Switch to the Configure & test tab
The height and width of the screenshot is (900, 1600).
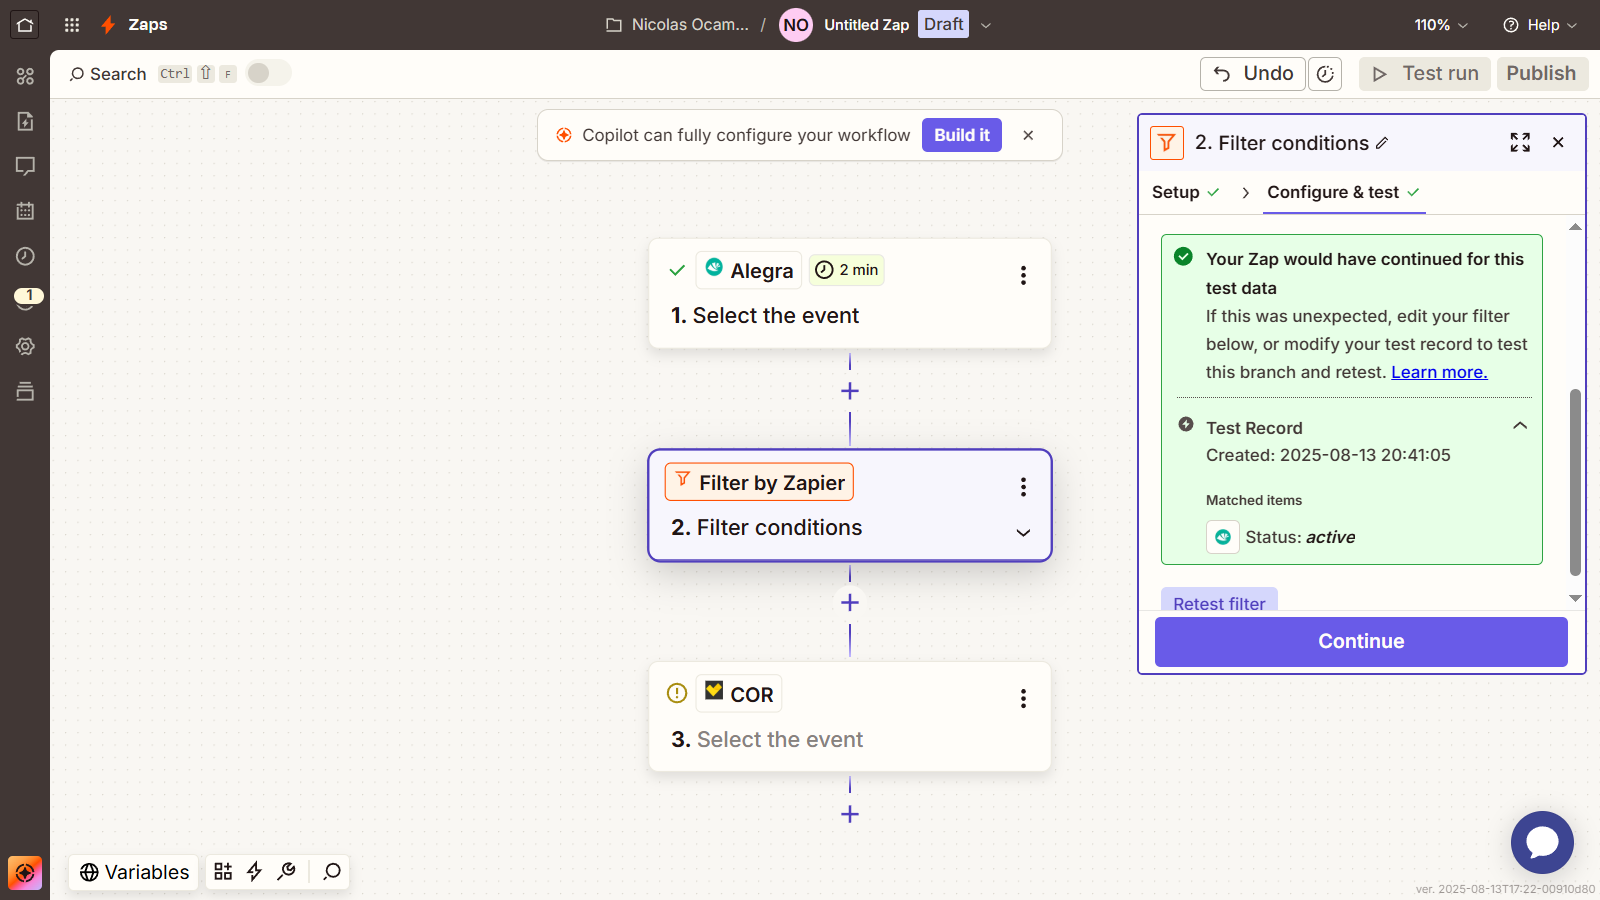pyautogui.click(x=1343, y=192)
